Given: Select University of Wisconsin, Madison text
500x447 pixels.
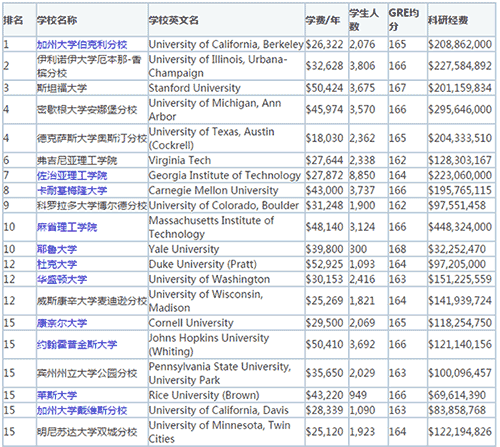Looking at the screenshot, I should tap(206, 301).
